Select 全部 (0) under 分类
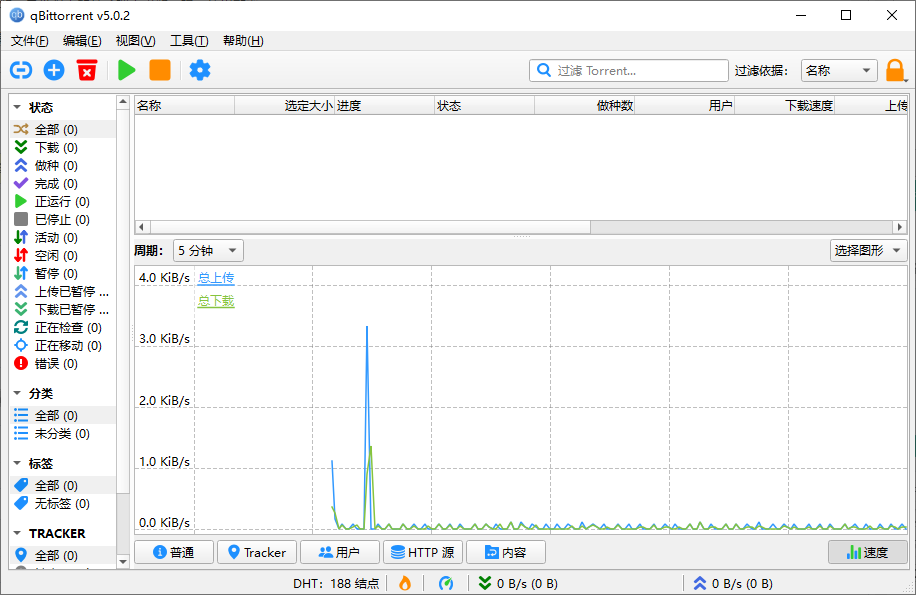Viewport: 916px width, 595px height. (63, 415)
